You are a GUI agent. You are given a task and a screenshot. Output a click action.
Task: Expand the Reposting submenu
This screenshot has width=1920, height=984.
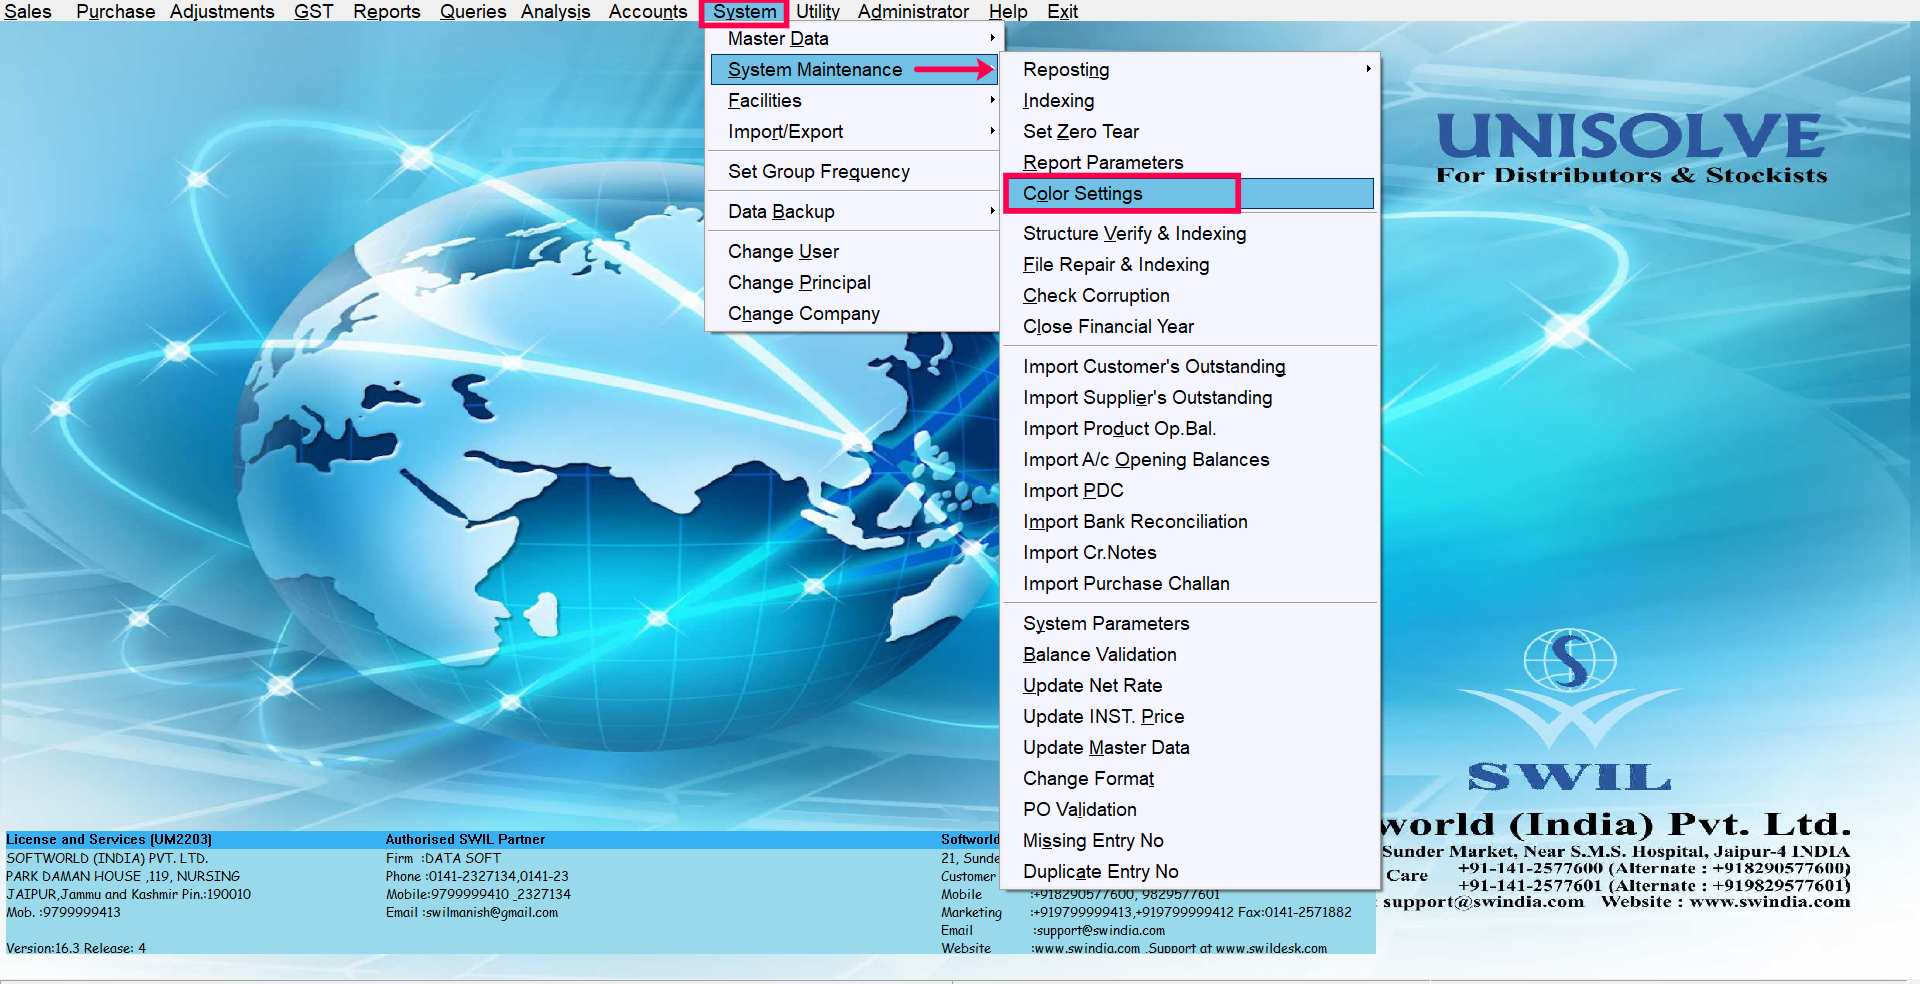pos(1190,70)
